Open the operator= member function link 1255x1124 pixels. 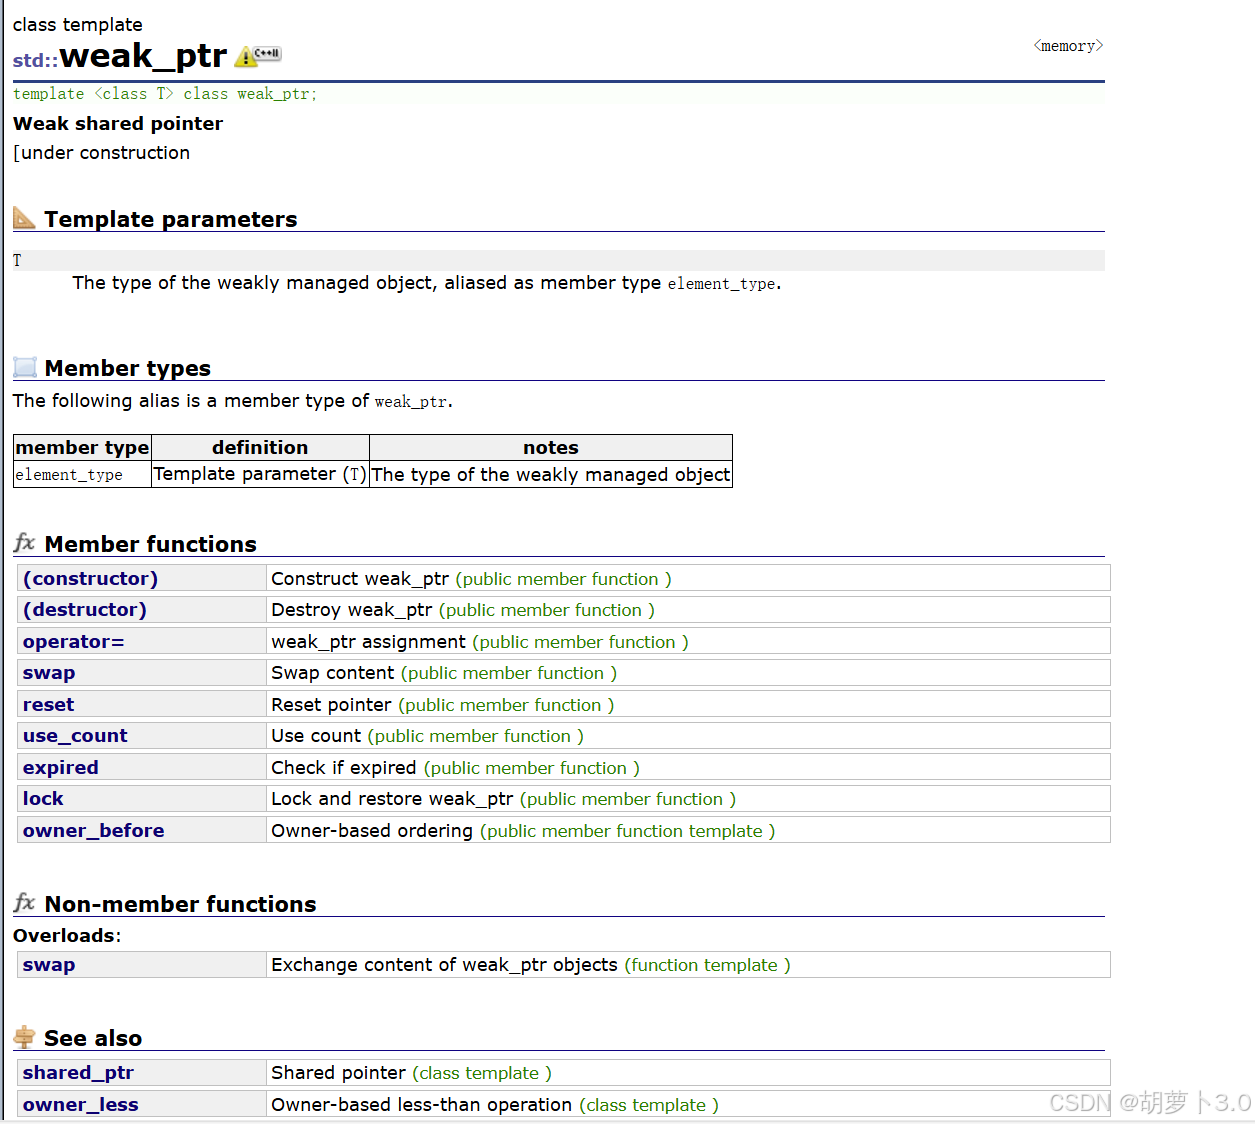73,641
